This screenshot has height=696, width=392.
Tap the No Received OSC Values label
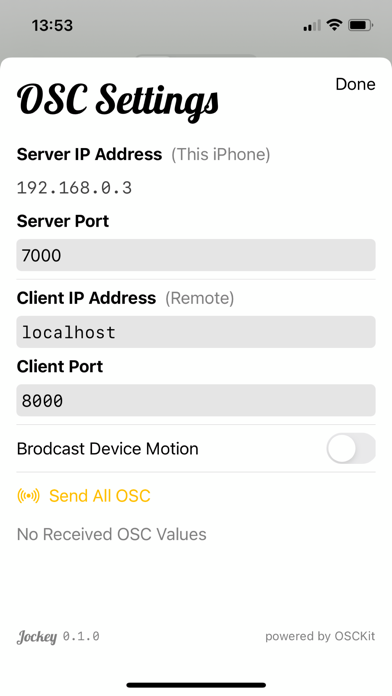pos(111,534)
